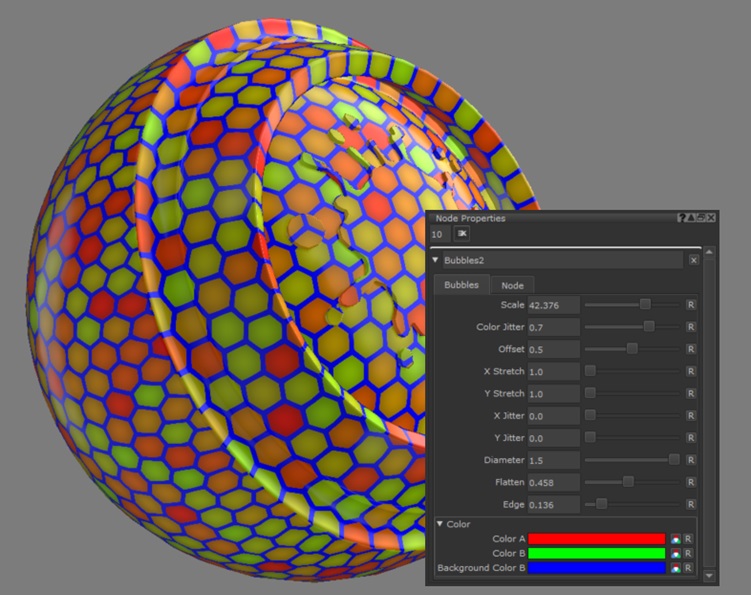Viewport: 751px width, 595px height.
Task: Remove the Bubbles2 node panel
Action: point(694,260)
